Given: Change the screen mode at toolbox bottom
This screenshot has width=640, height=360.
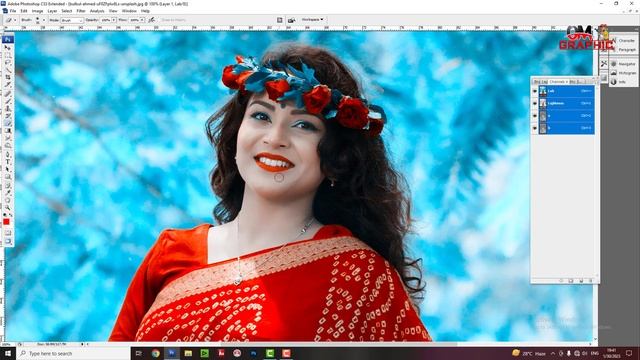Looking at the screenshot, I should (x=8, y=242).
